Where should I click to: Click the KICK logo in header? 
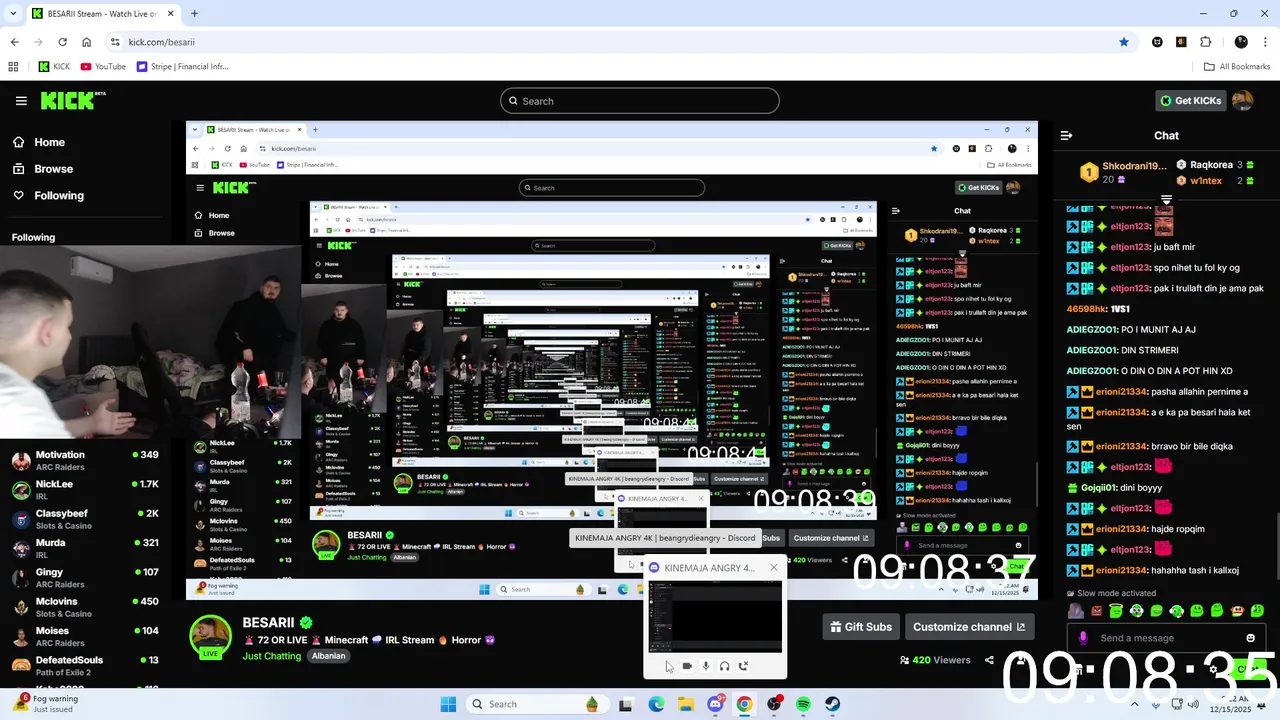point(72,100)
